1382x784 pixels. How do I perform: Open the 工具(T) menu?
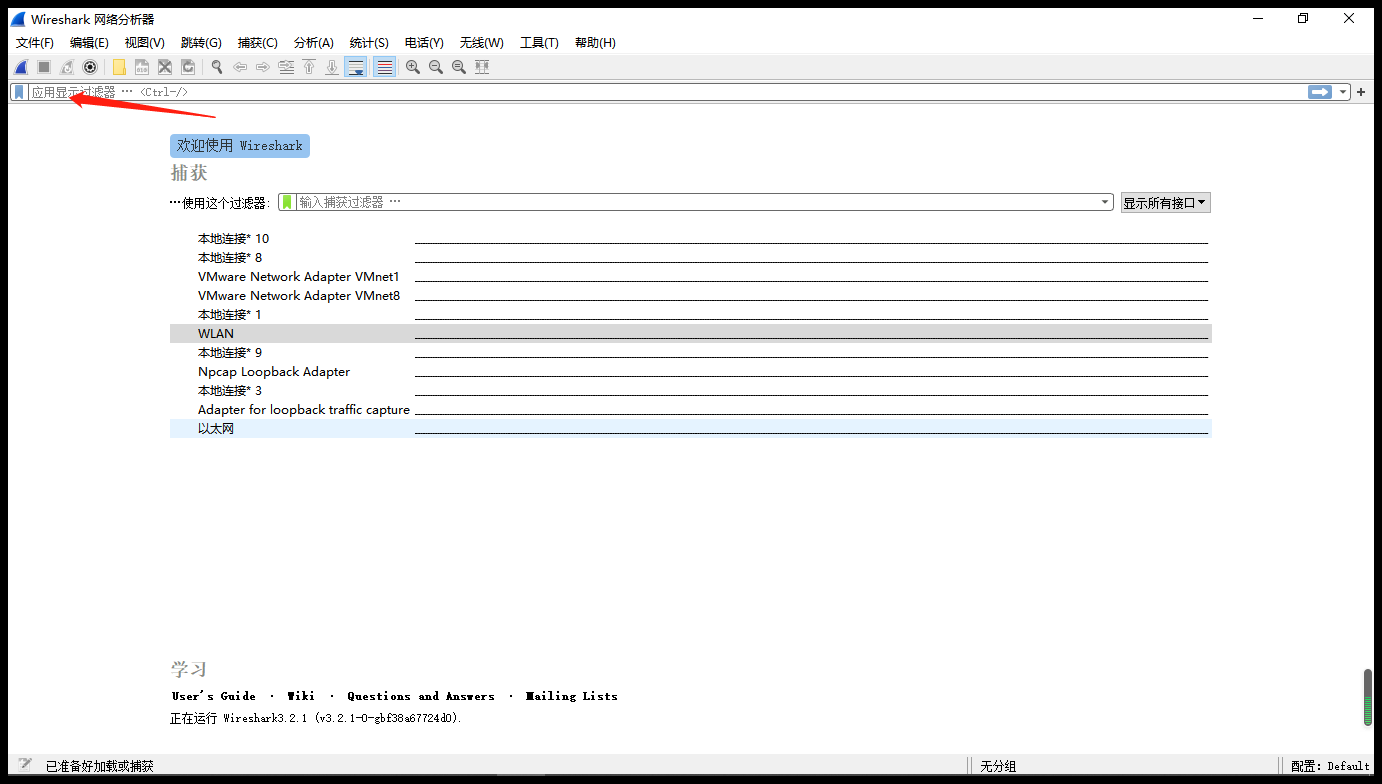[x=539, y=43]
